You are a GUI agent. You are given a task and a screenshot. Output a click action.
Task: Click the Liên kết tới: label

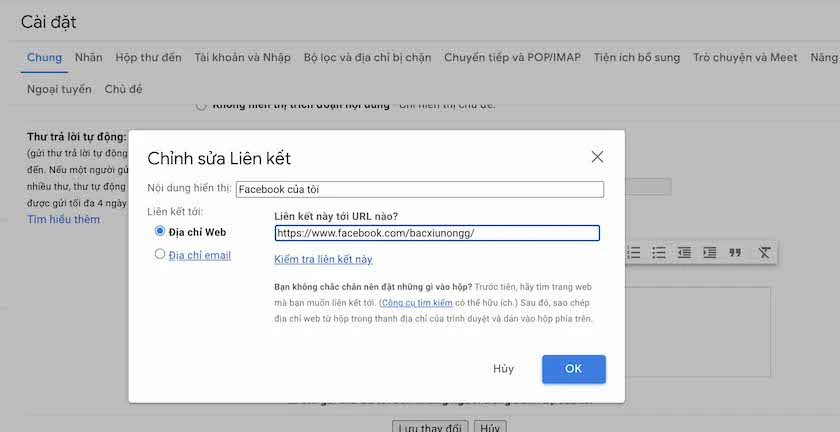pyautogui.click(x=175, y=212)
